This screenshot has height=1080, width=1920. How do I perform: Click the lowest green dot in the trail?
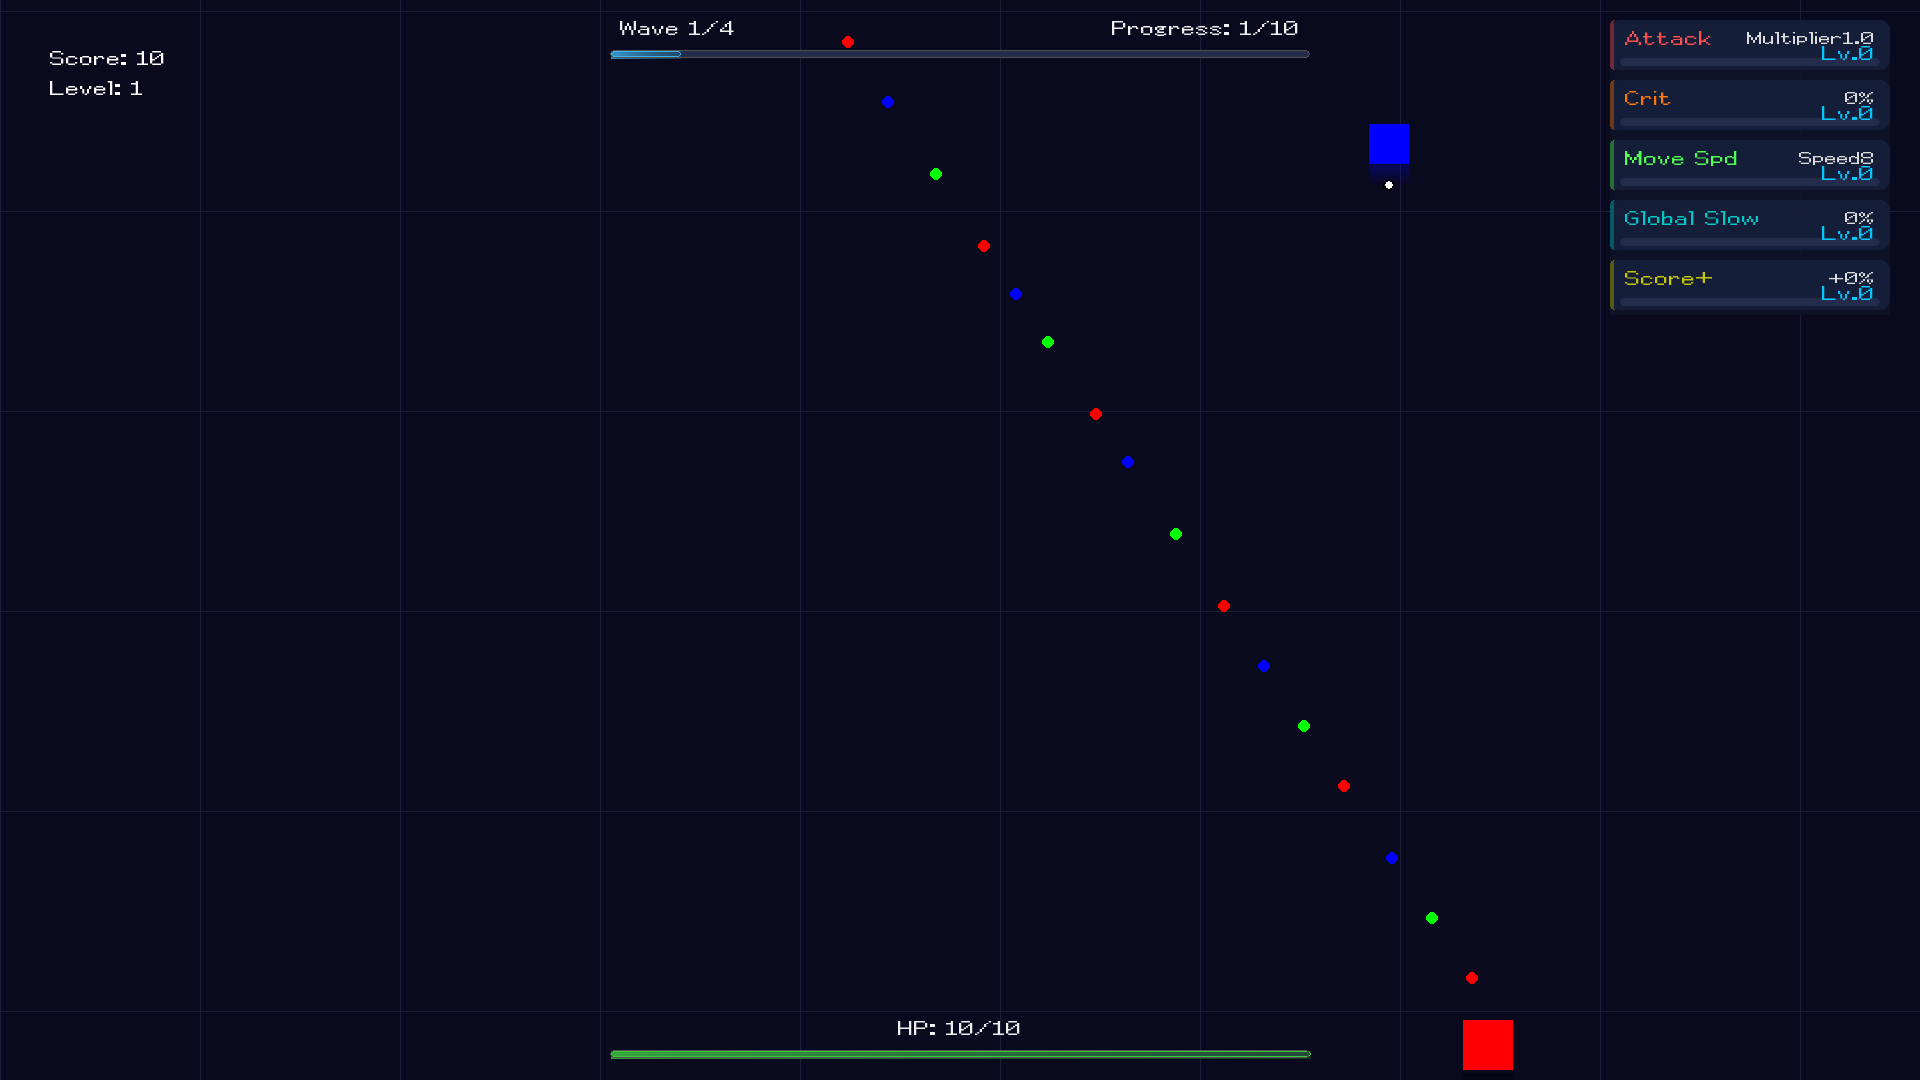[1432, 918]
